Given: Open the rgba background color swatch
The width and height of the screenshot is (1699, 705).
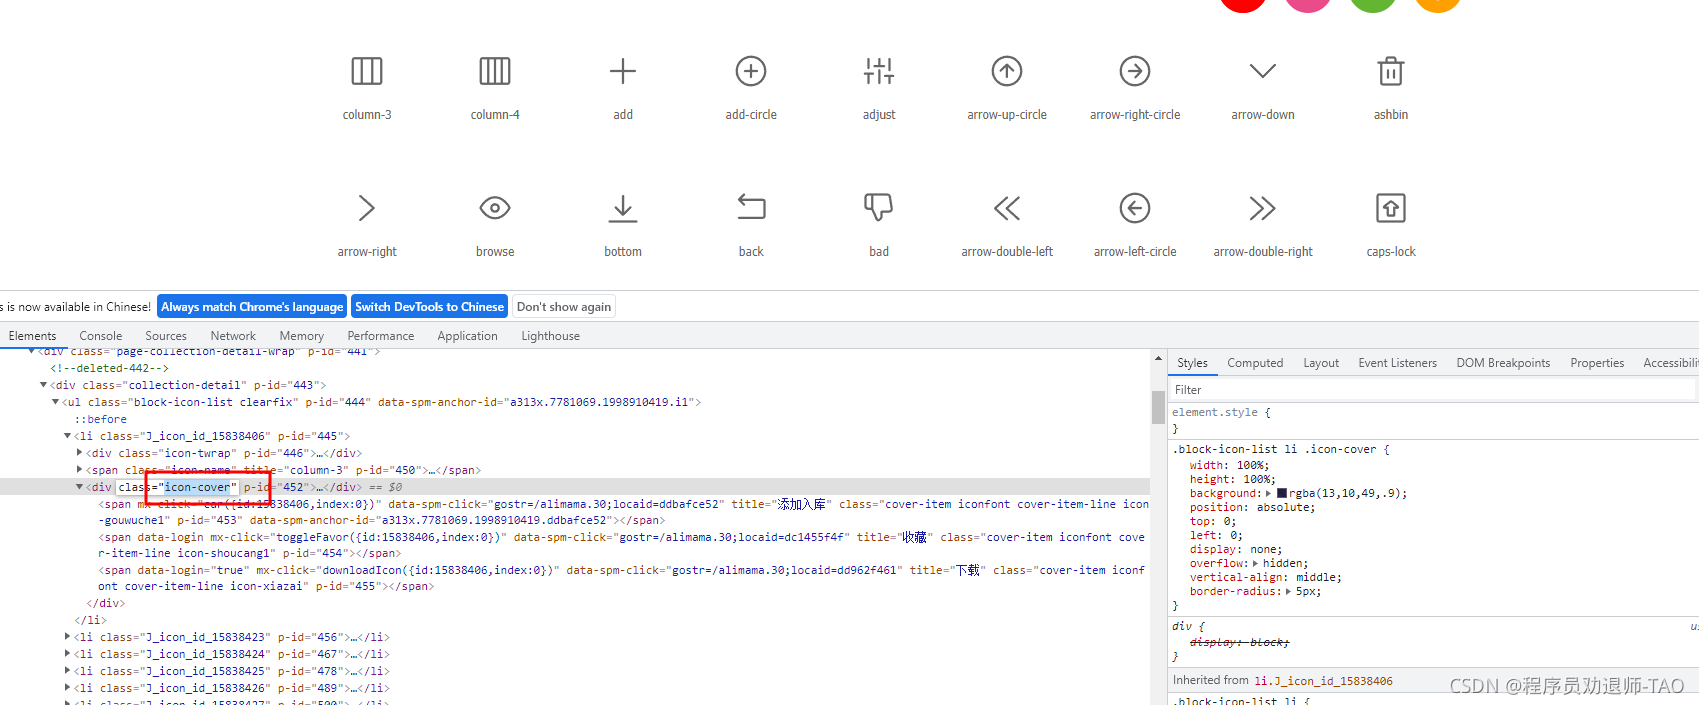Looking at the screenshot, I should (x=1282, y=493).
